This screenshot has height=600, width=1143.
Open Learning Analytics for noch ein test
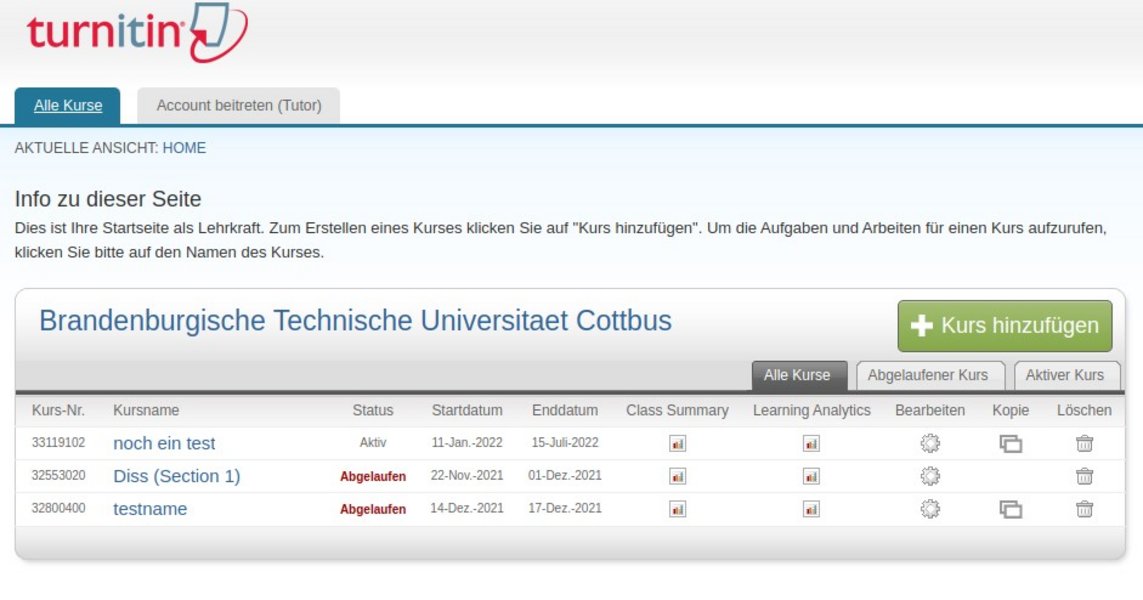pyautogui.click(x=811, y=444)
